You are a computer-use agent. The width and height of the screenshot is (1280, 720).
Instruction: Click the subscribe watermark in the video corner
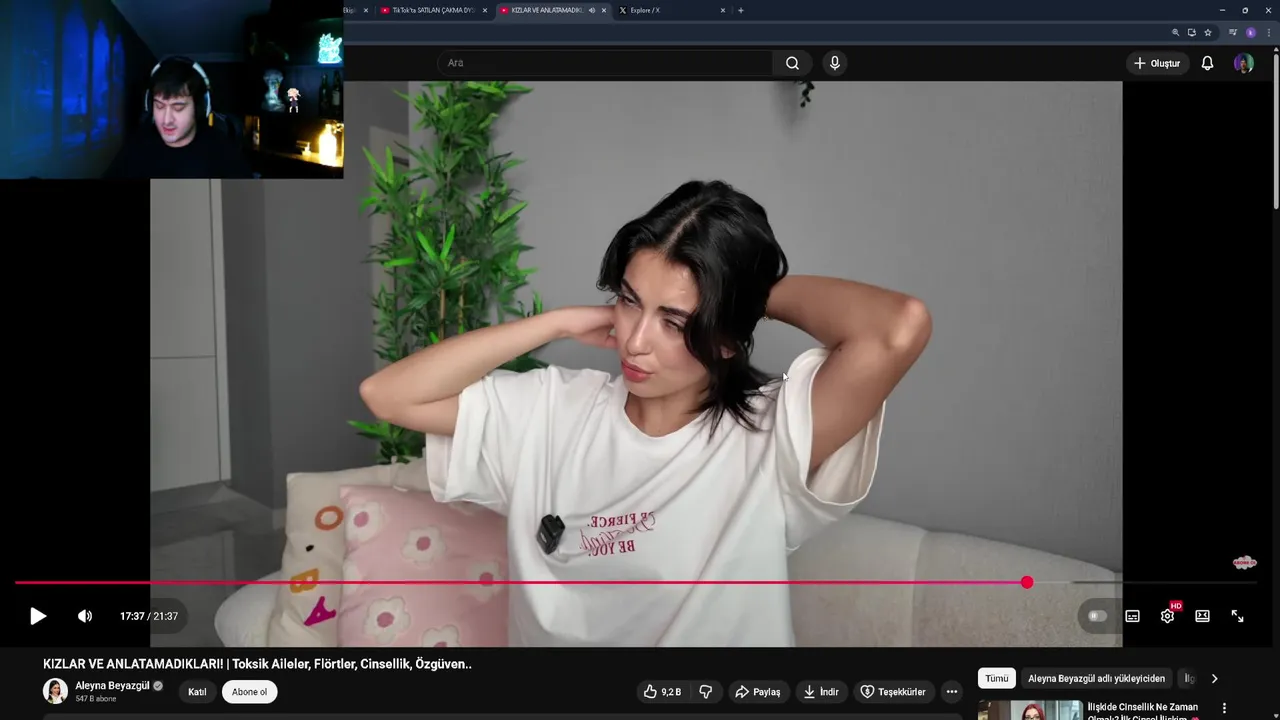click(1244, 563)
